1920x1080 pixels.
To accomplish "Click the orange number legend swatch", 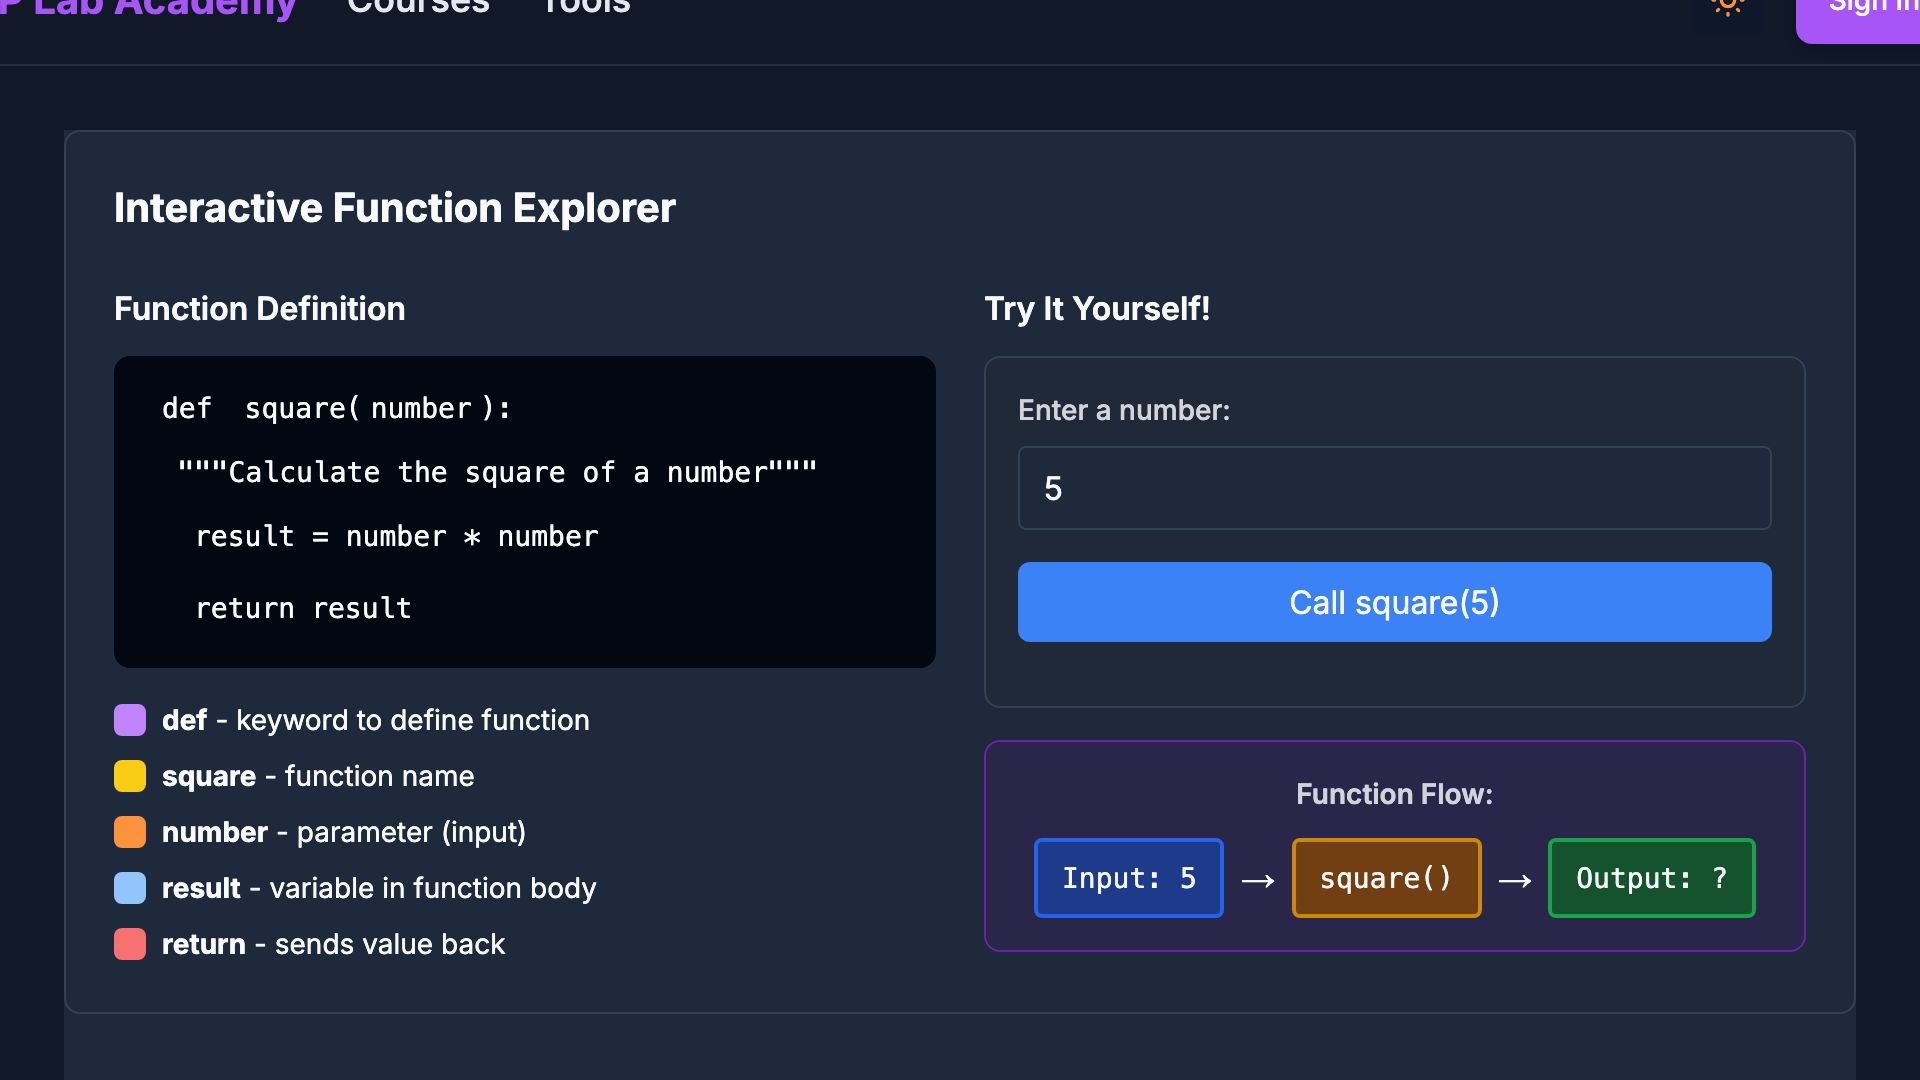I will (x=130, y=832).
